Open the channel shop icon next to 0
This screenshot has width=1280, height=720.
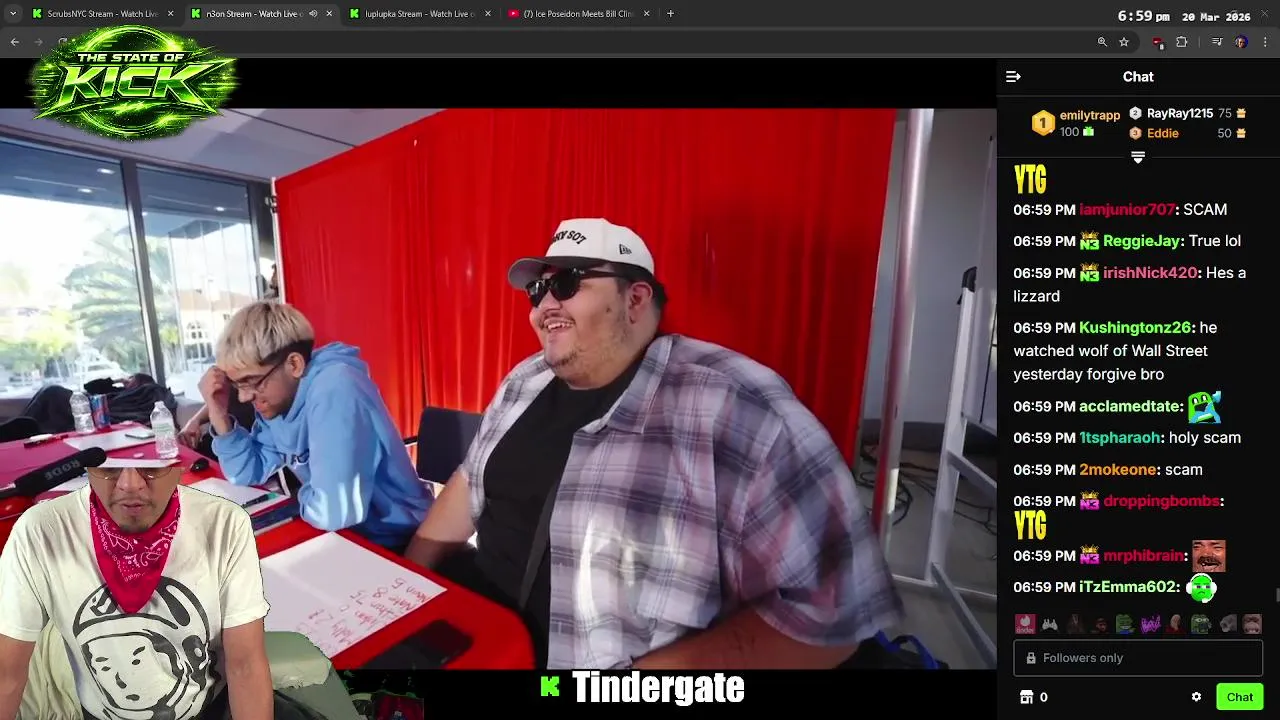click(1026, 697)
